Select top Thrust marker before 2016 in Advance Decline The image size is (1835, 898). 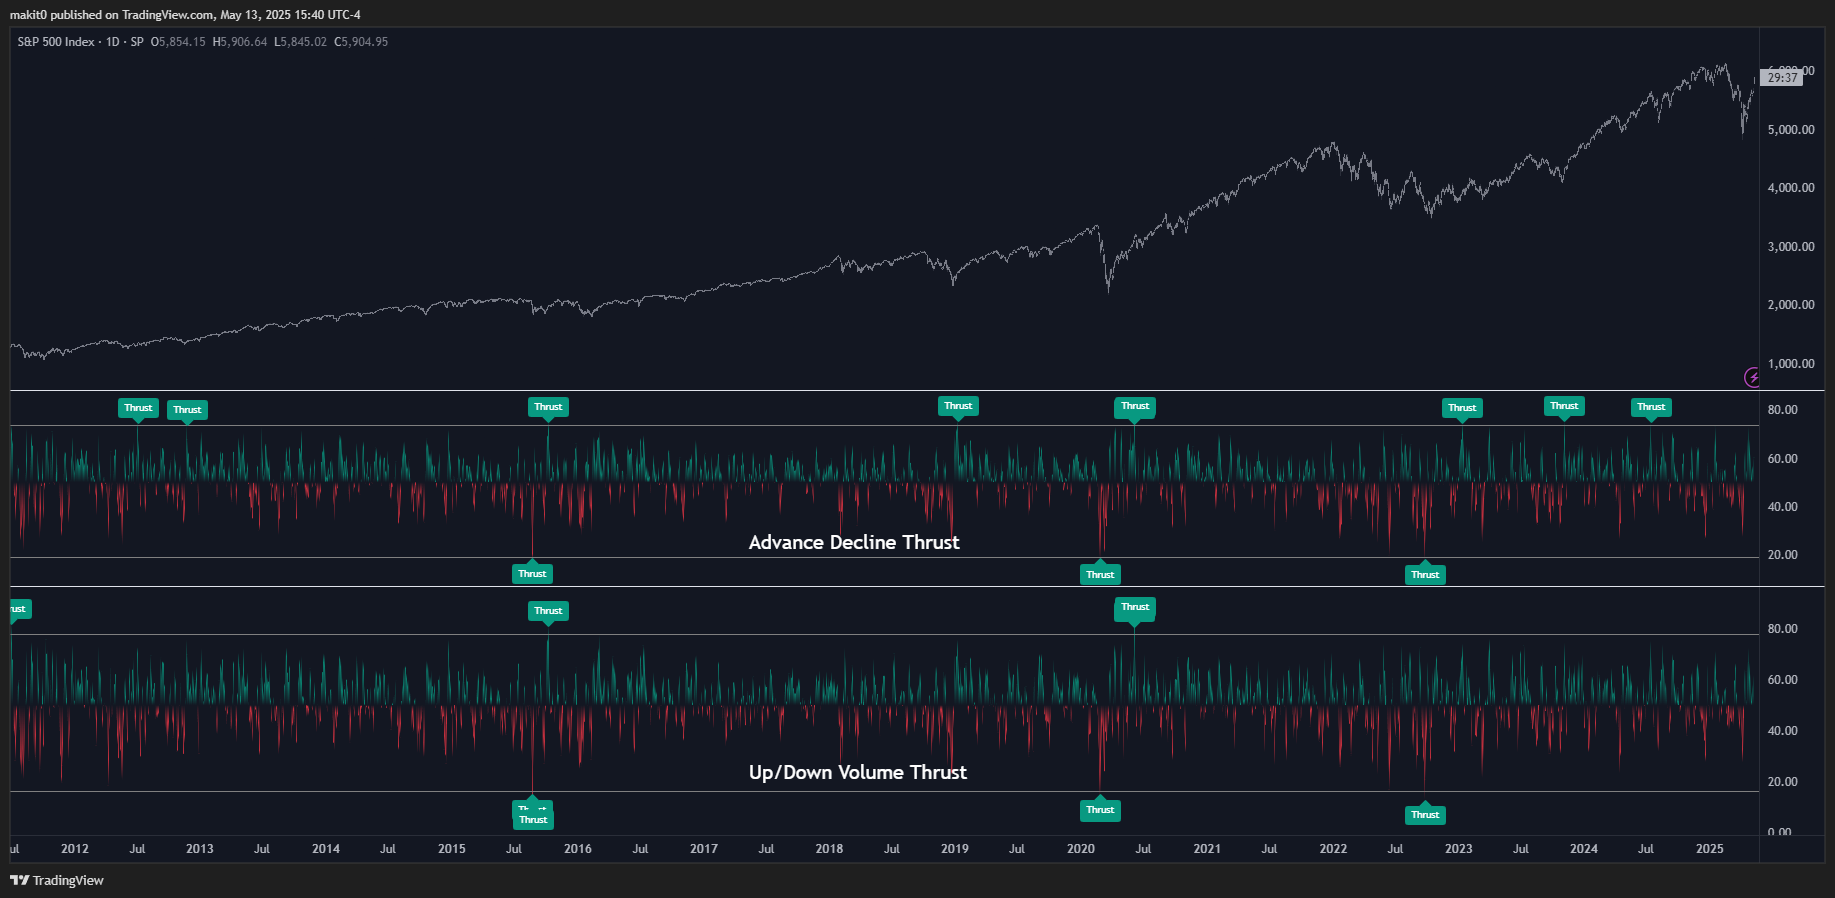click(548, 407)
